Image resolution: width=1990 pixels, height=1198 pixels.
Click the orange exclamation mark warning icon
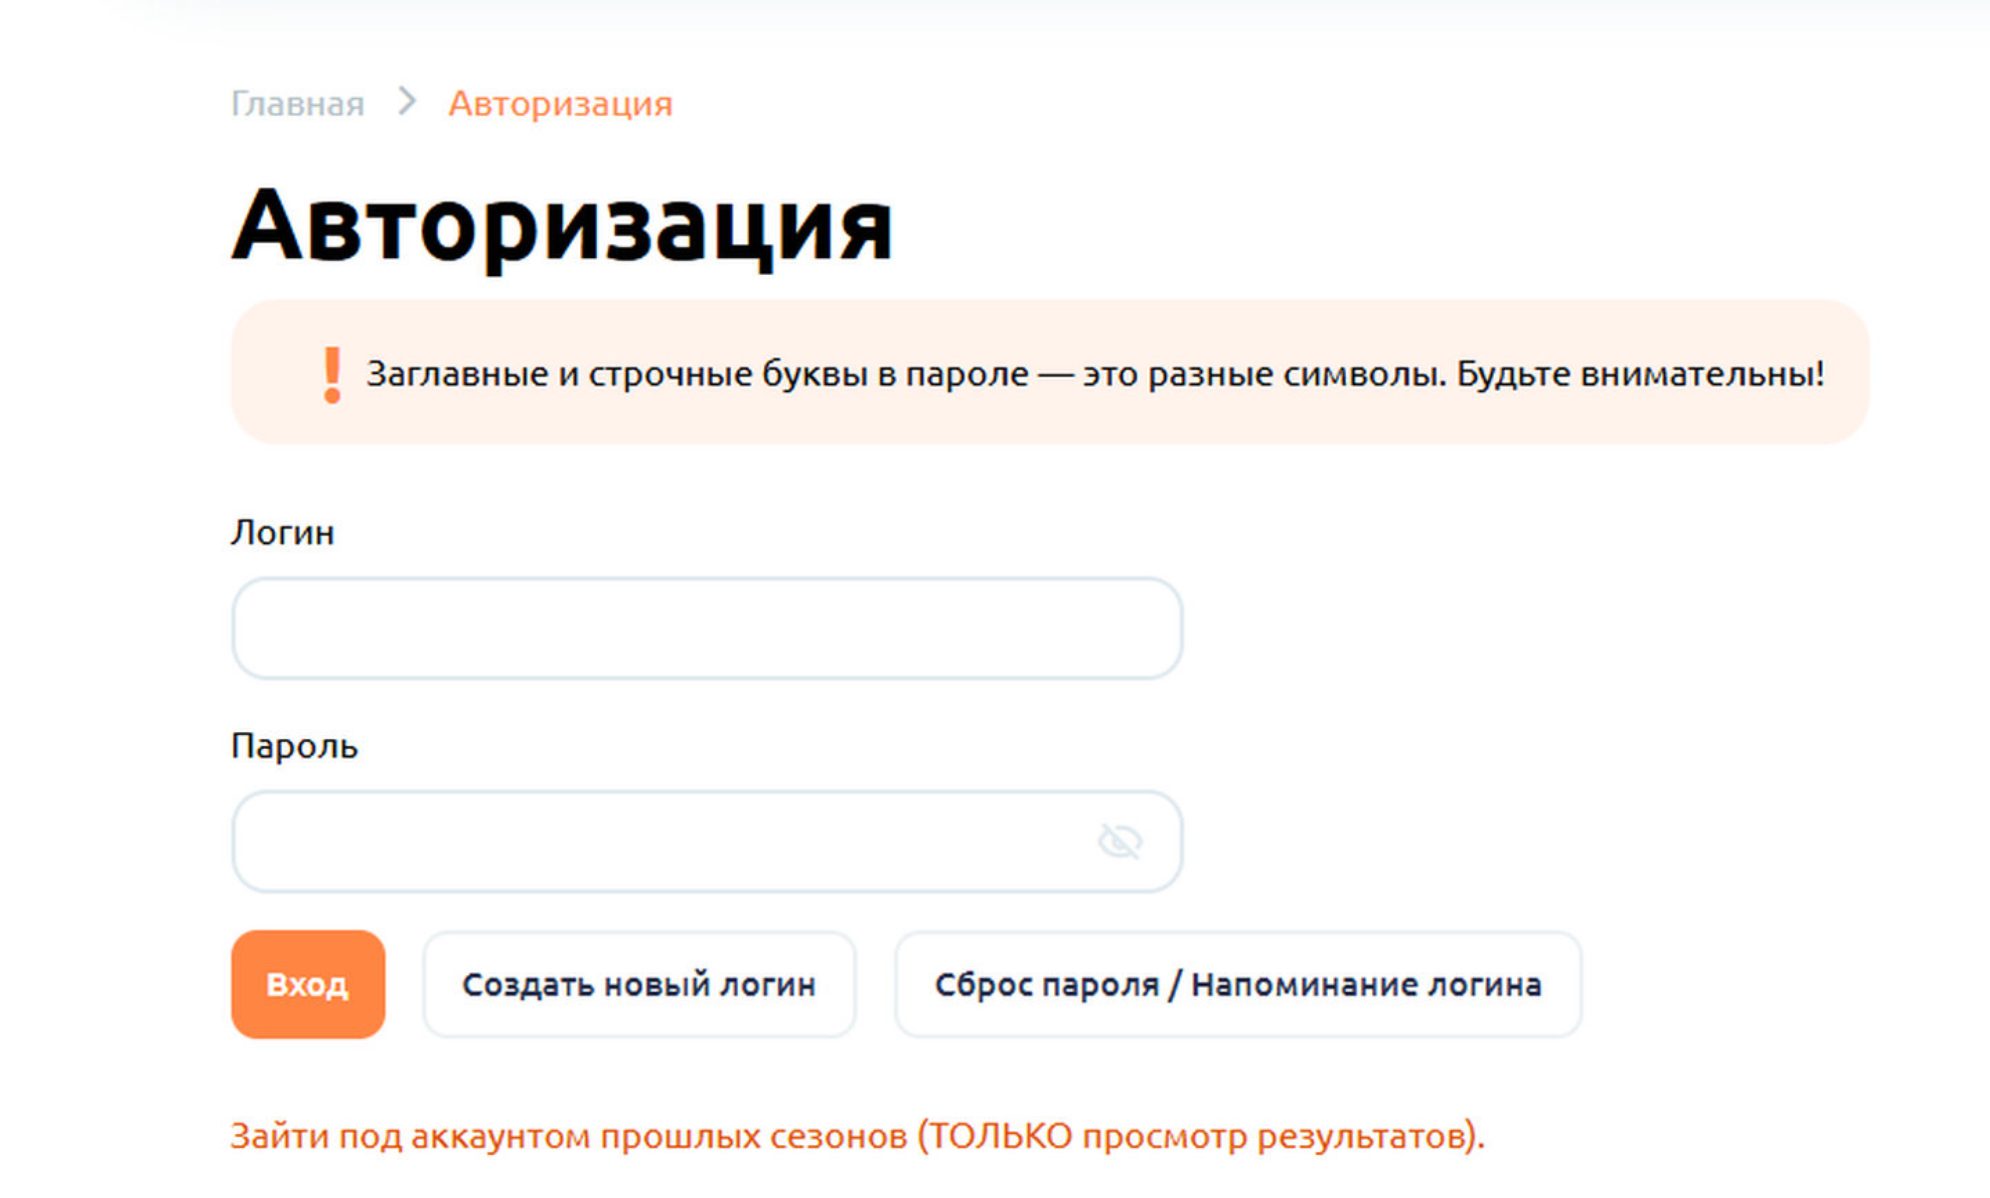click(x=332, y=375)
